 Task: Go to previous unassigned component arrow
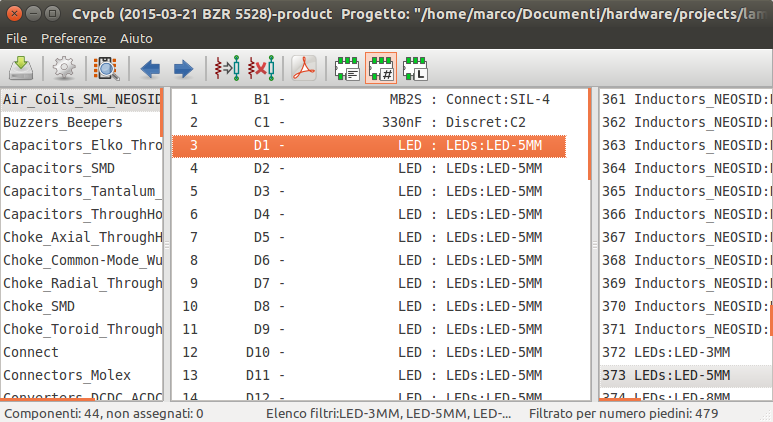(150, 69)
